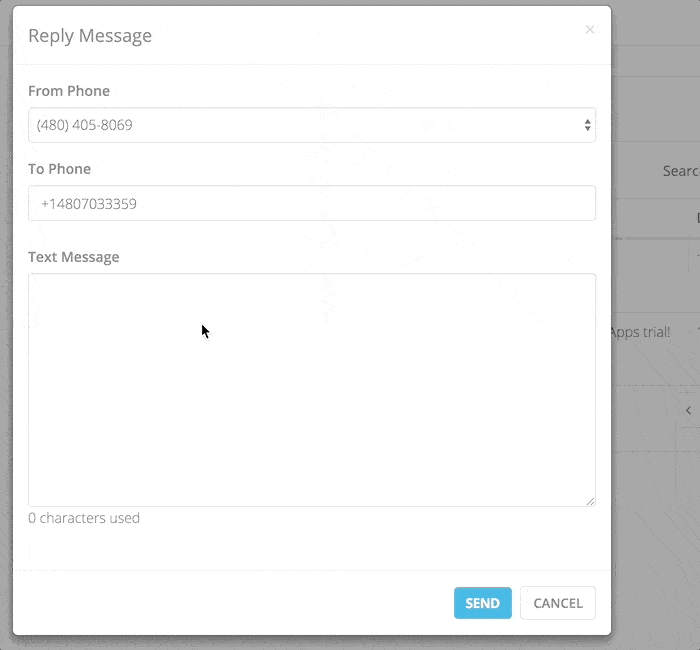Click the SEND button
Image resolution: width=700 pixels, height=650 pixels.
483,603
